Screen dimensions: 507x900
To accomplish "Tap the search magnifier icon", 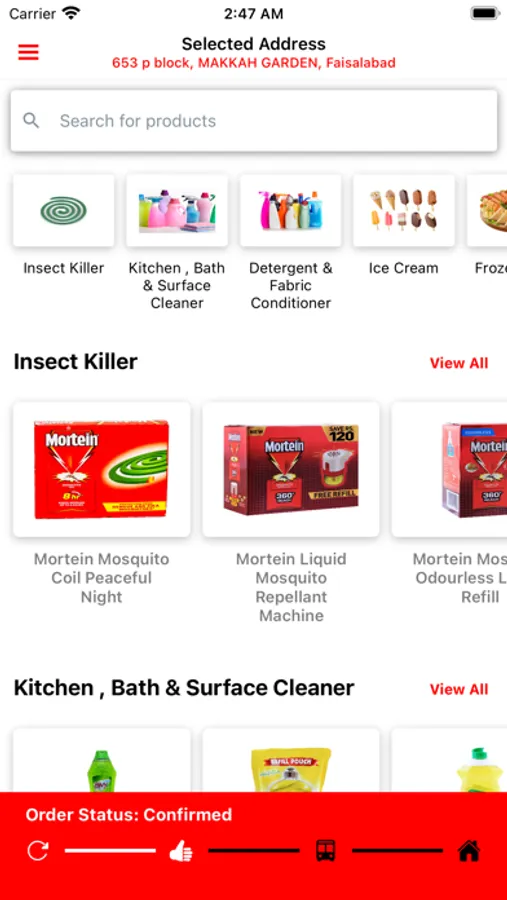I will pyautogui.click(x=31, y=121).
